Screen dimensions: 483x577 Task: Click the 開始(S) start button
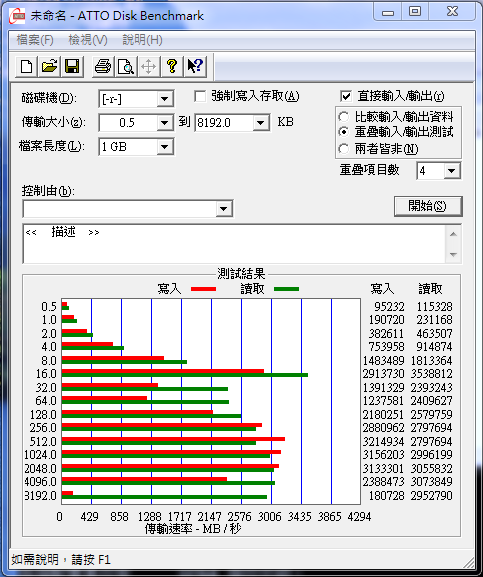pos(428,206)
